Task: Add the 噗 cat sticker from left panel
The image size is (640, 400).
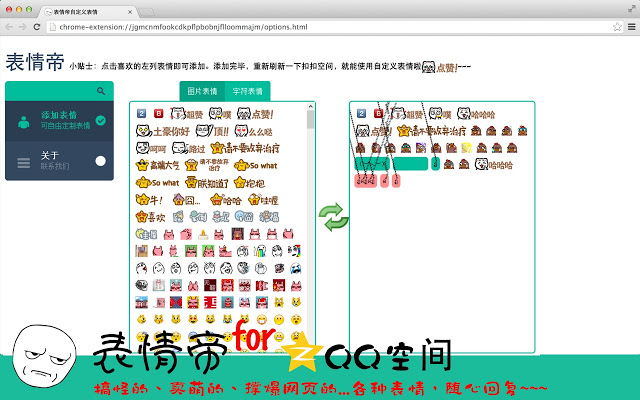Action: click(220, 114)
